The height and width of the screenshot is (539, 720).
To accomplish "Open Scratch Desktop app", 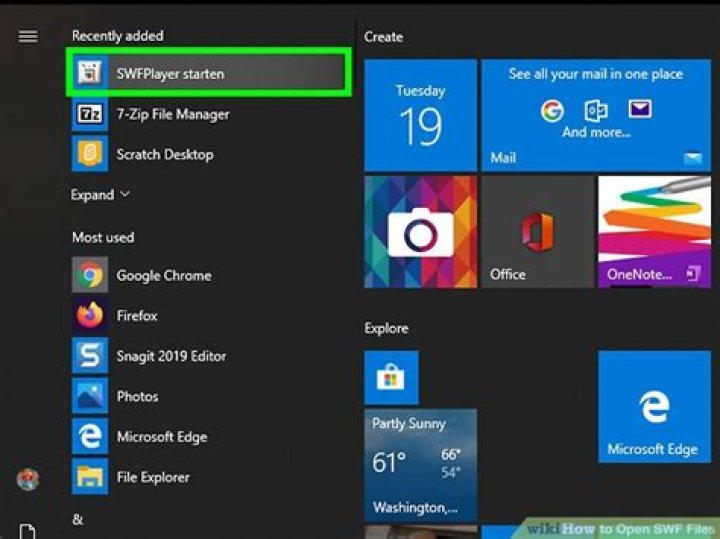I will (164, 155).
